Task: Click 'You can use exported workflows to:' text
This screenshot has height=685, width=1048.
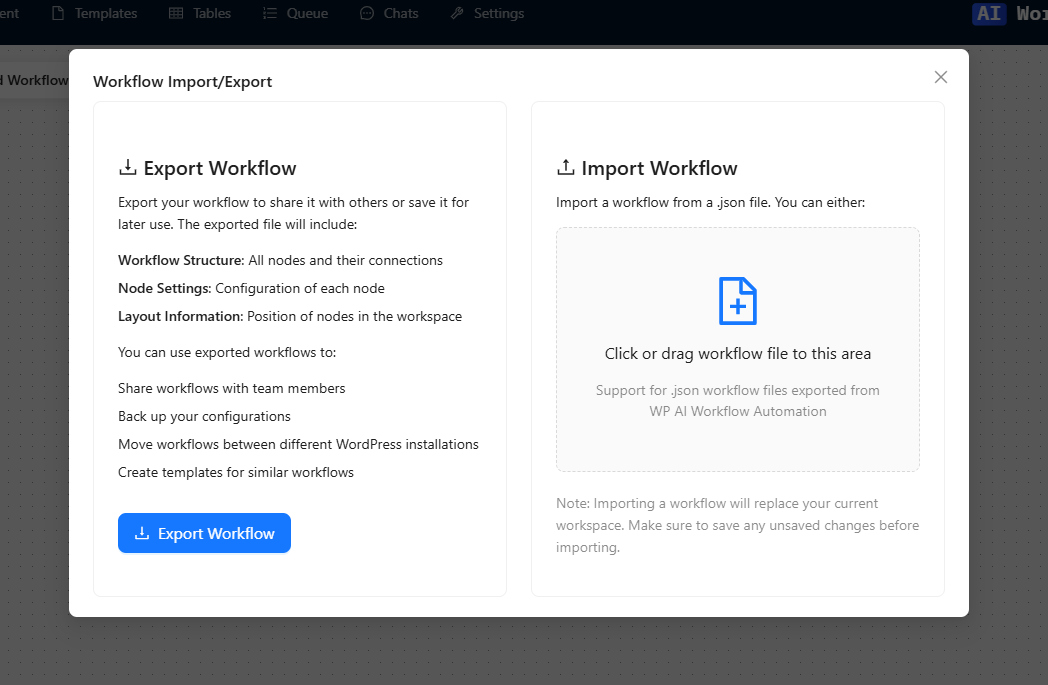Action: (x=227, y=352)
